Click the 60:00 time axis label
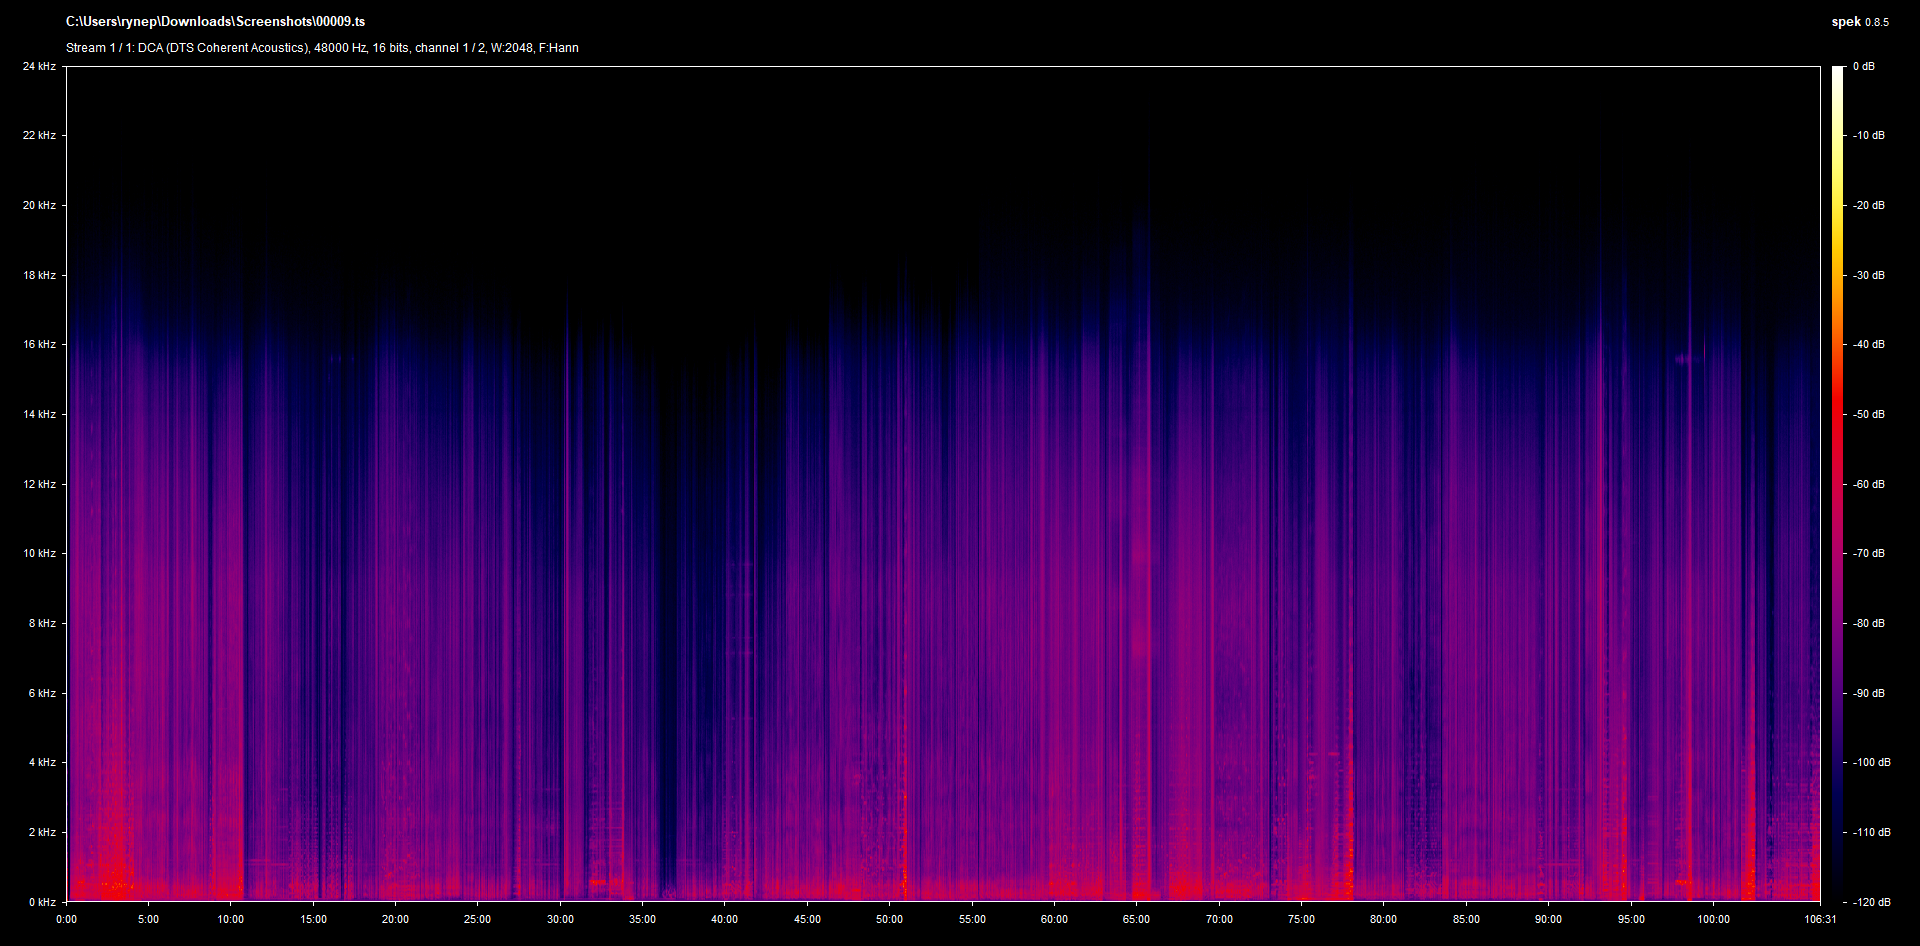 (1054, 919)
